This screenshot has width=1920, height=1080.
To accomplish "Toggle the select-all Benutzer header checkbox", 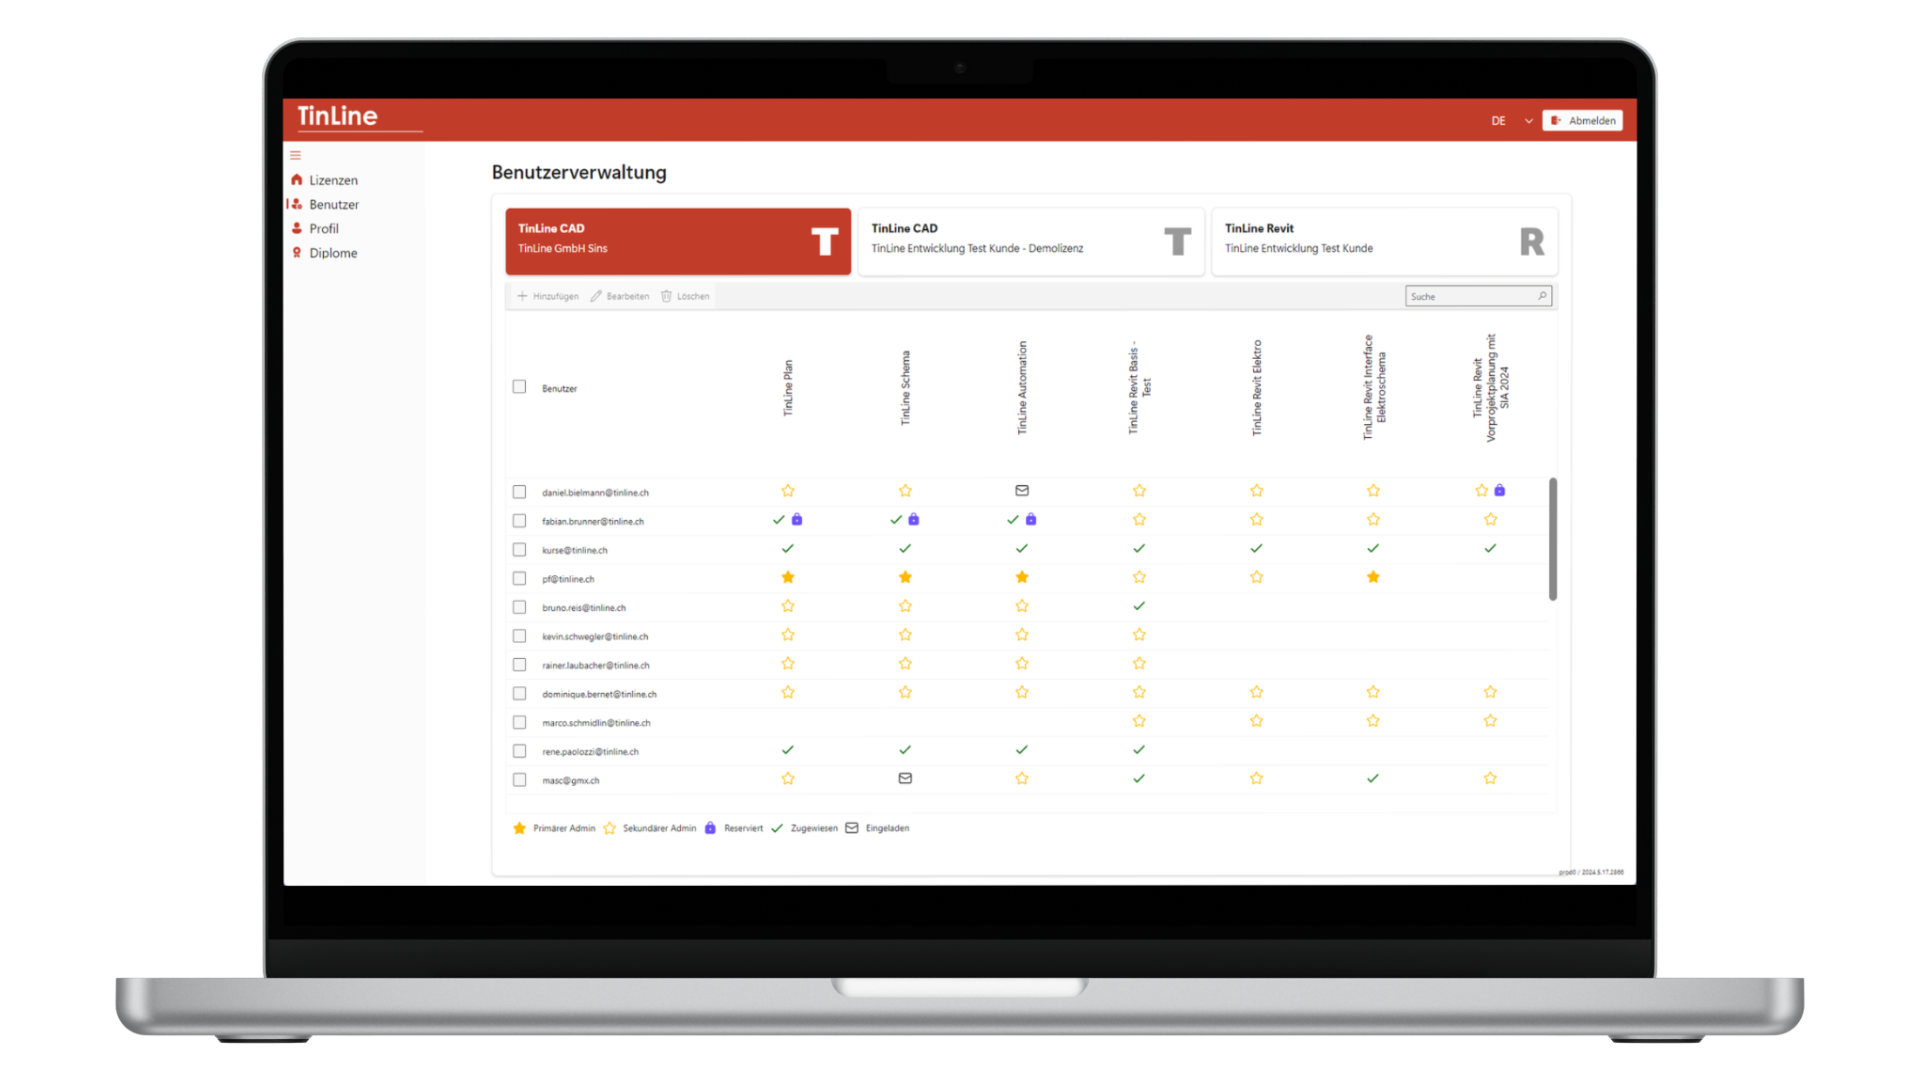I will coord(519,387).
